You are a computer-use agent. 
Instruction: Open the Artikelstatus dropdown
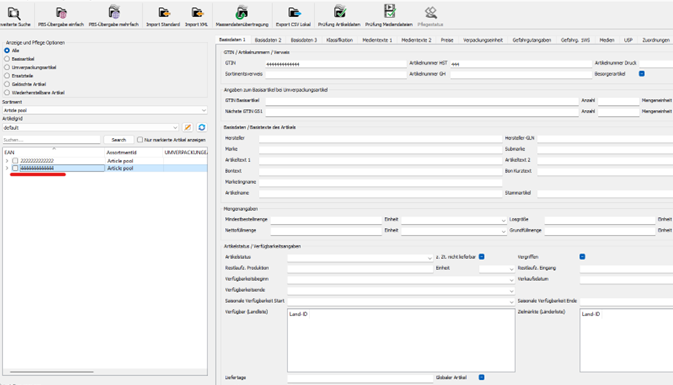[x=360, y=258]
